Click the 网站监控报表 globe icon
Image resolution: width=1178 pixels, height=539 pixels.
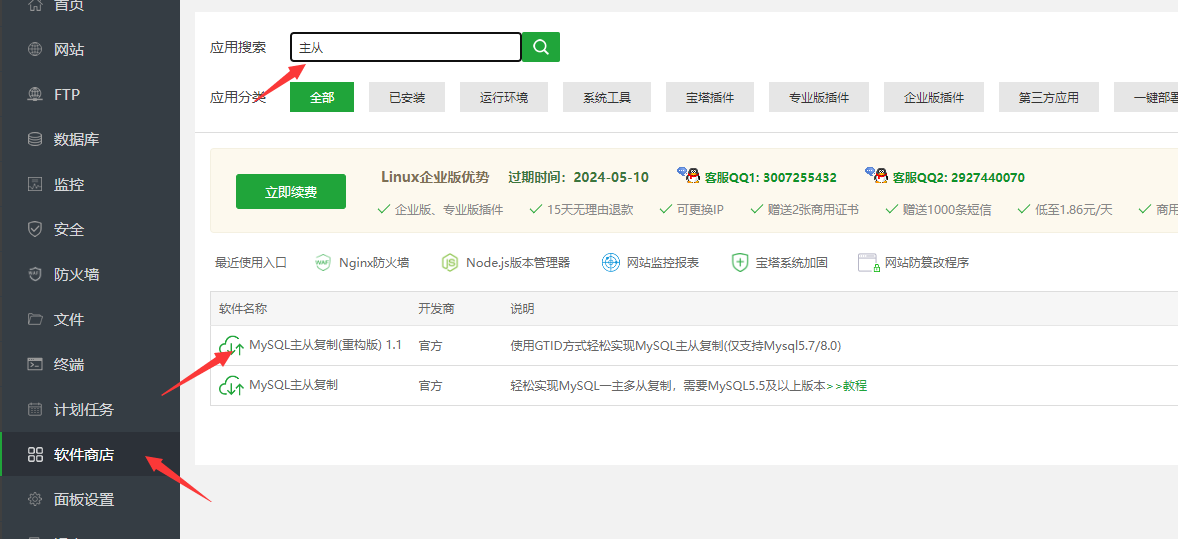click(611, 262)
